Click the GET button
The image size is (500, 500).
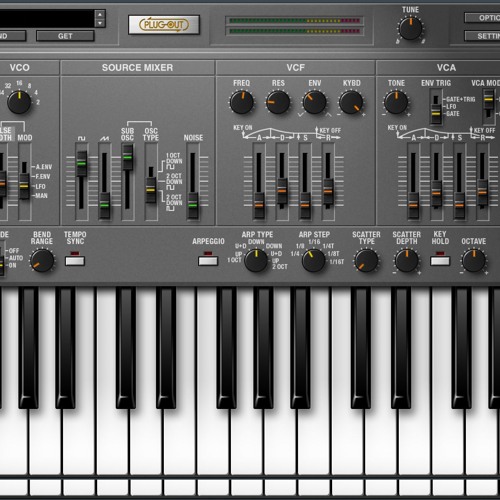click(65, 36)
